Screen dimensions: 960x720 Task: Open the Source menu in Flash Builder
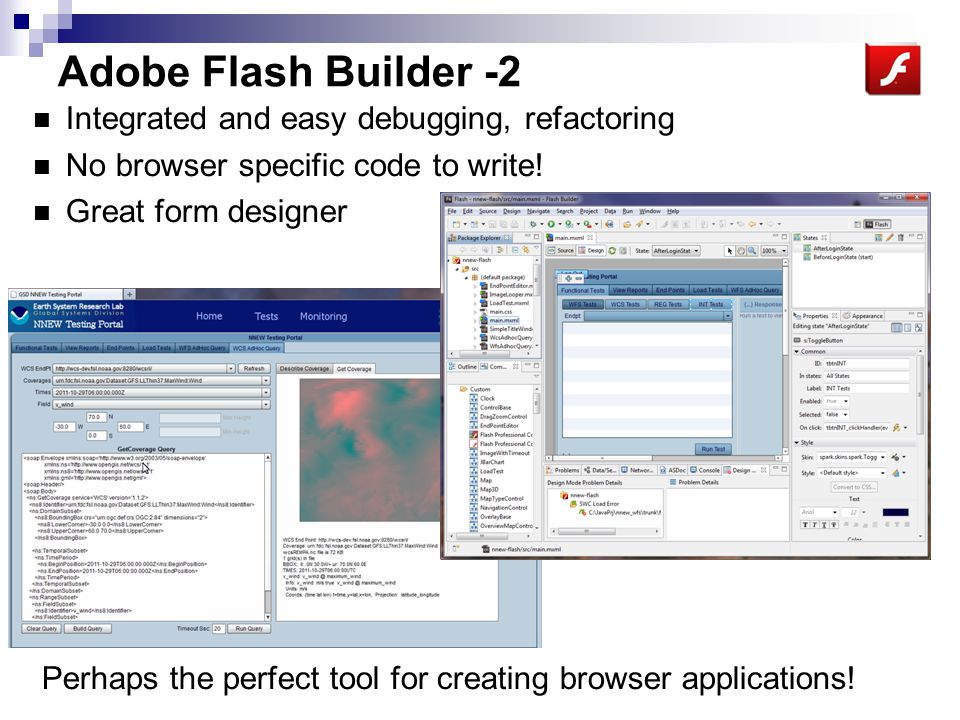[488, 211]
